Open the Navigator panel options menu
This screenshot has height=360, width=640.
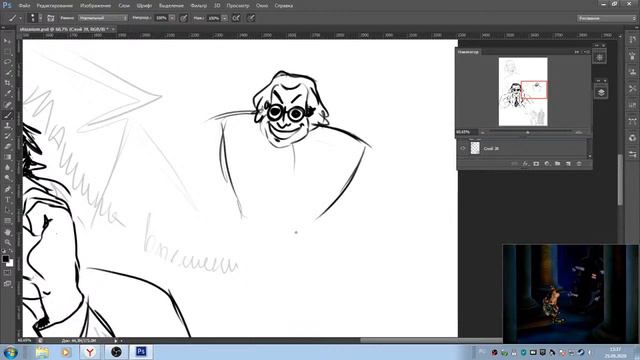click(x=587, y=52)
